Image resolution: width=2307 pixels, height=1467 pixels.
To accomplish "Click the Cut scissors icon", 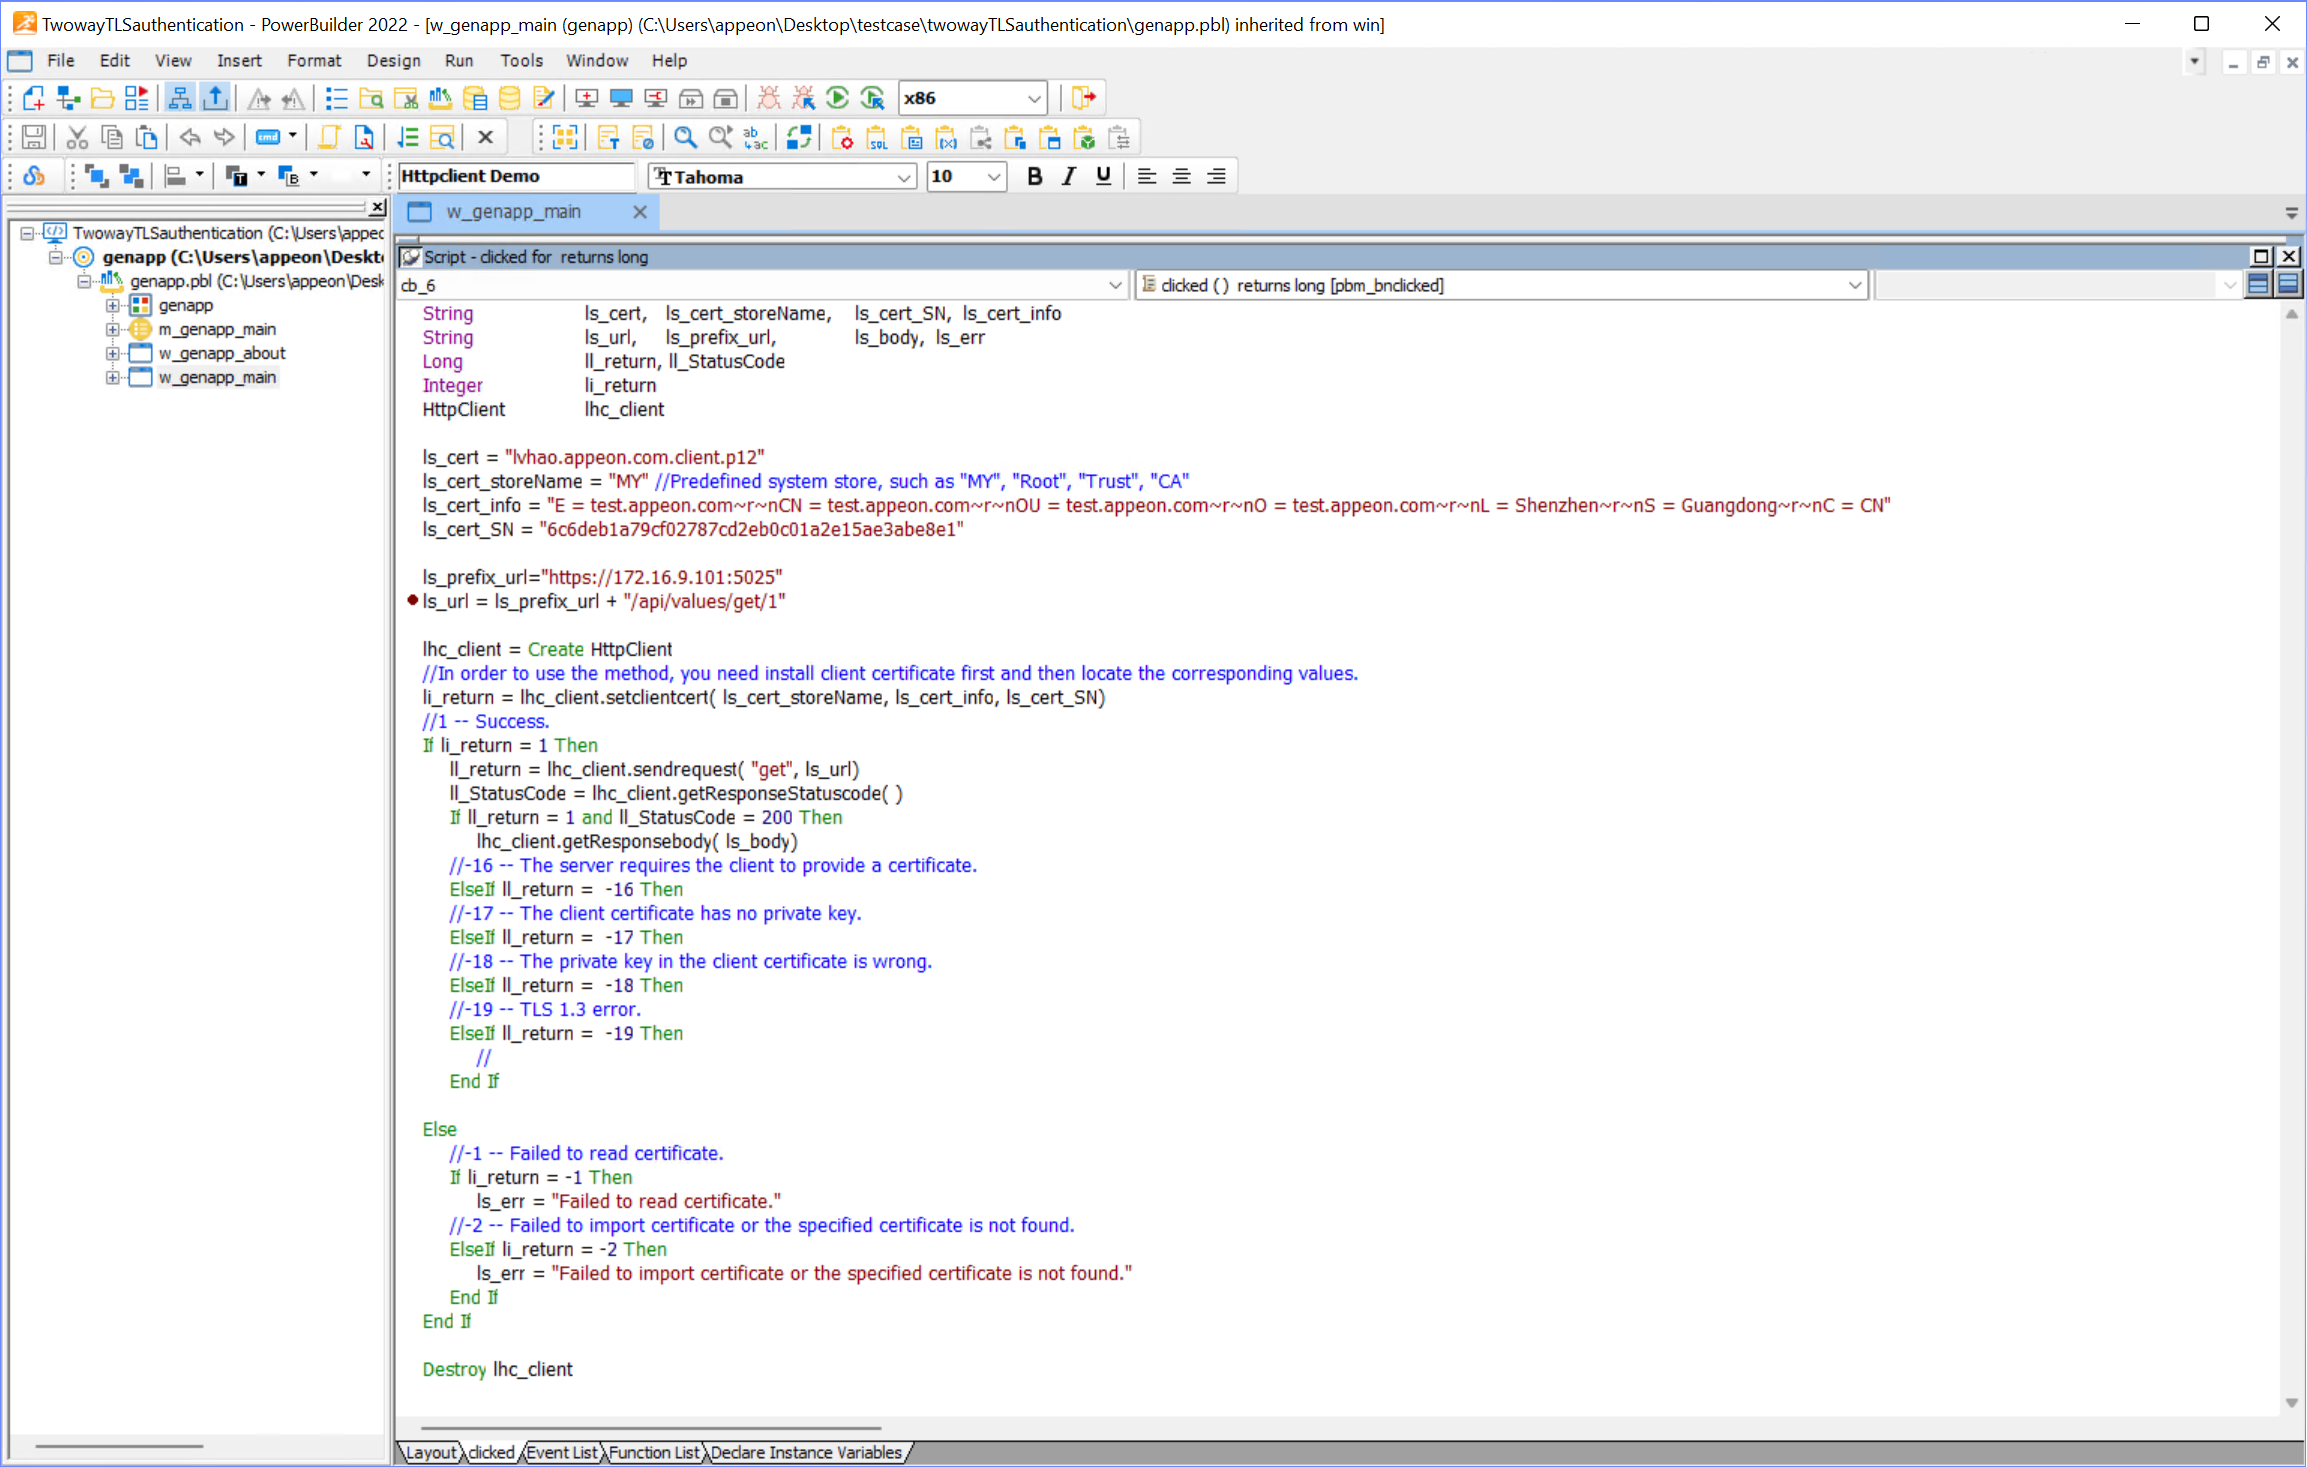I will 77,138.
